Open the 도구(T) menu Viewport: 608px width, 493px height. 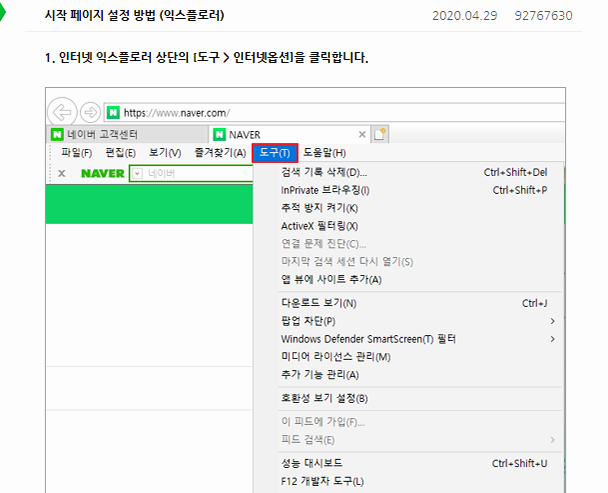275,153
